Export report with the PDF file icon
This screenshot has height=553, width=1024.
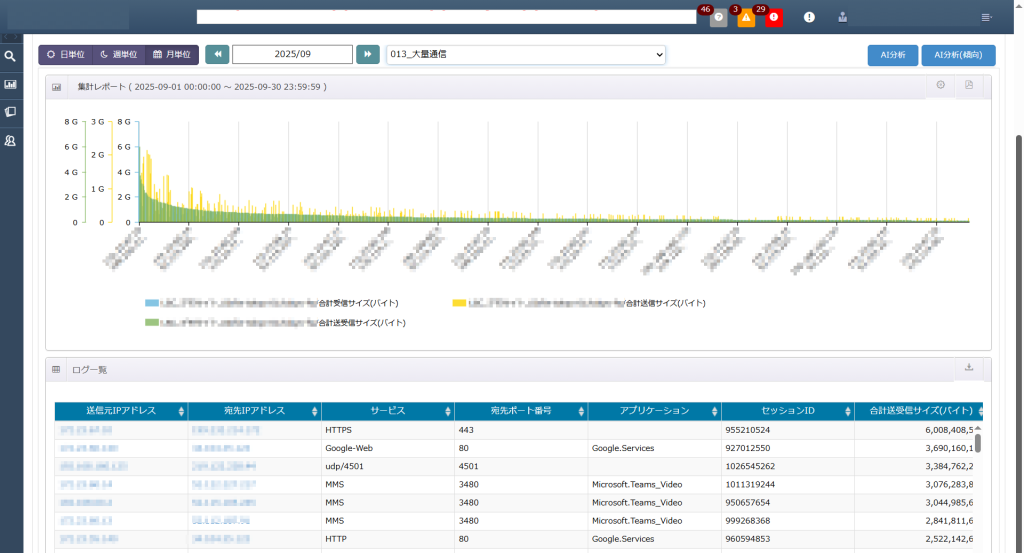click(969, 86)
